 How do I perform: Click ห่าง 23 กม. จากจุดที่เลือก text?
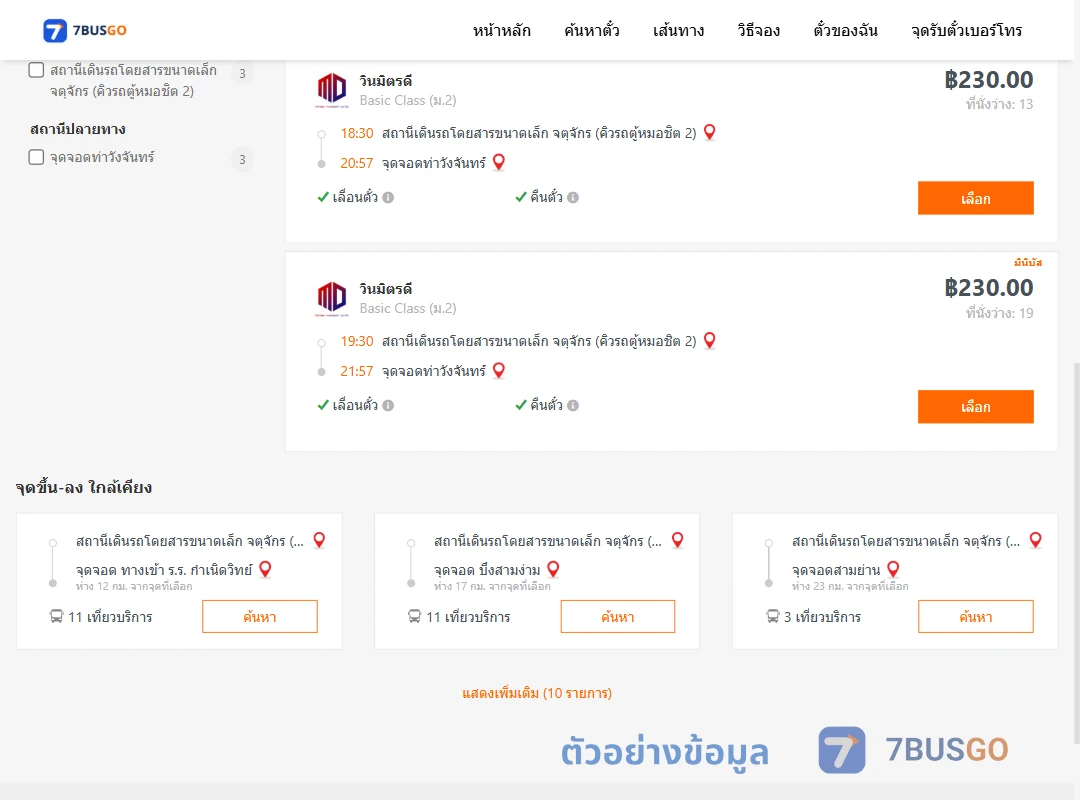(x=850, y=586)
